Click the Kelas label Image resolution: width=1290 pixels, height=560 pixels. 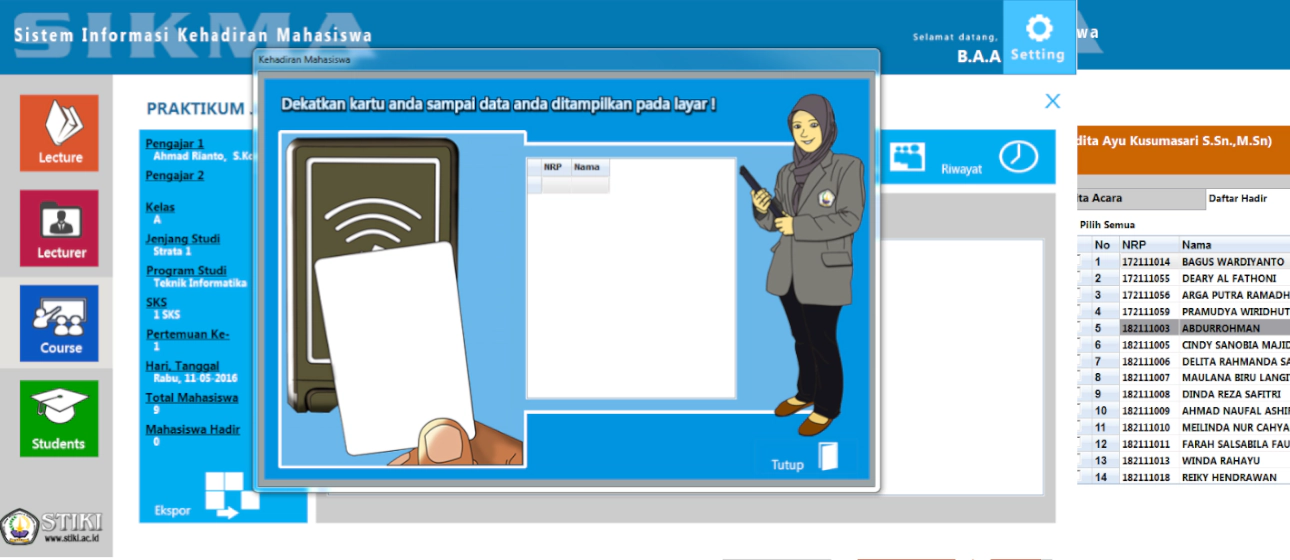pyautogui.click(x=160, y=207)
